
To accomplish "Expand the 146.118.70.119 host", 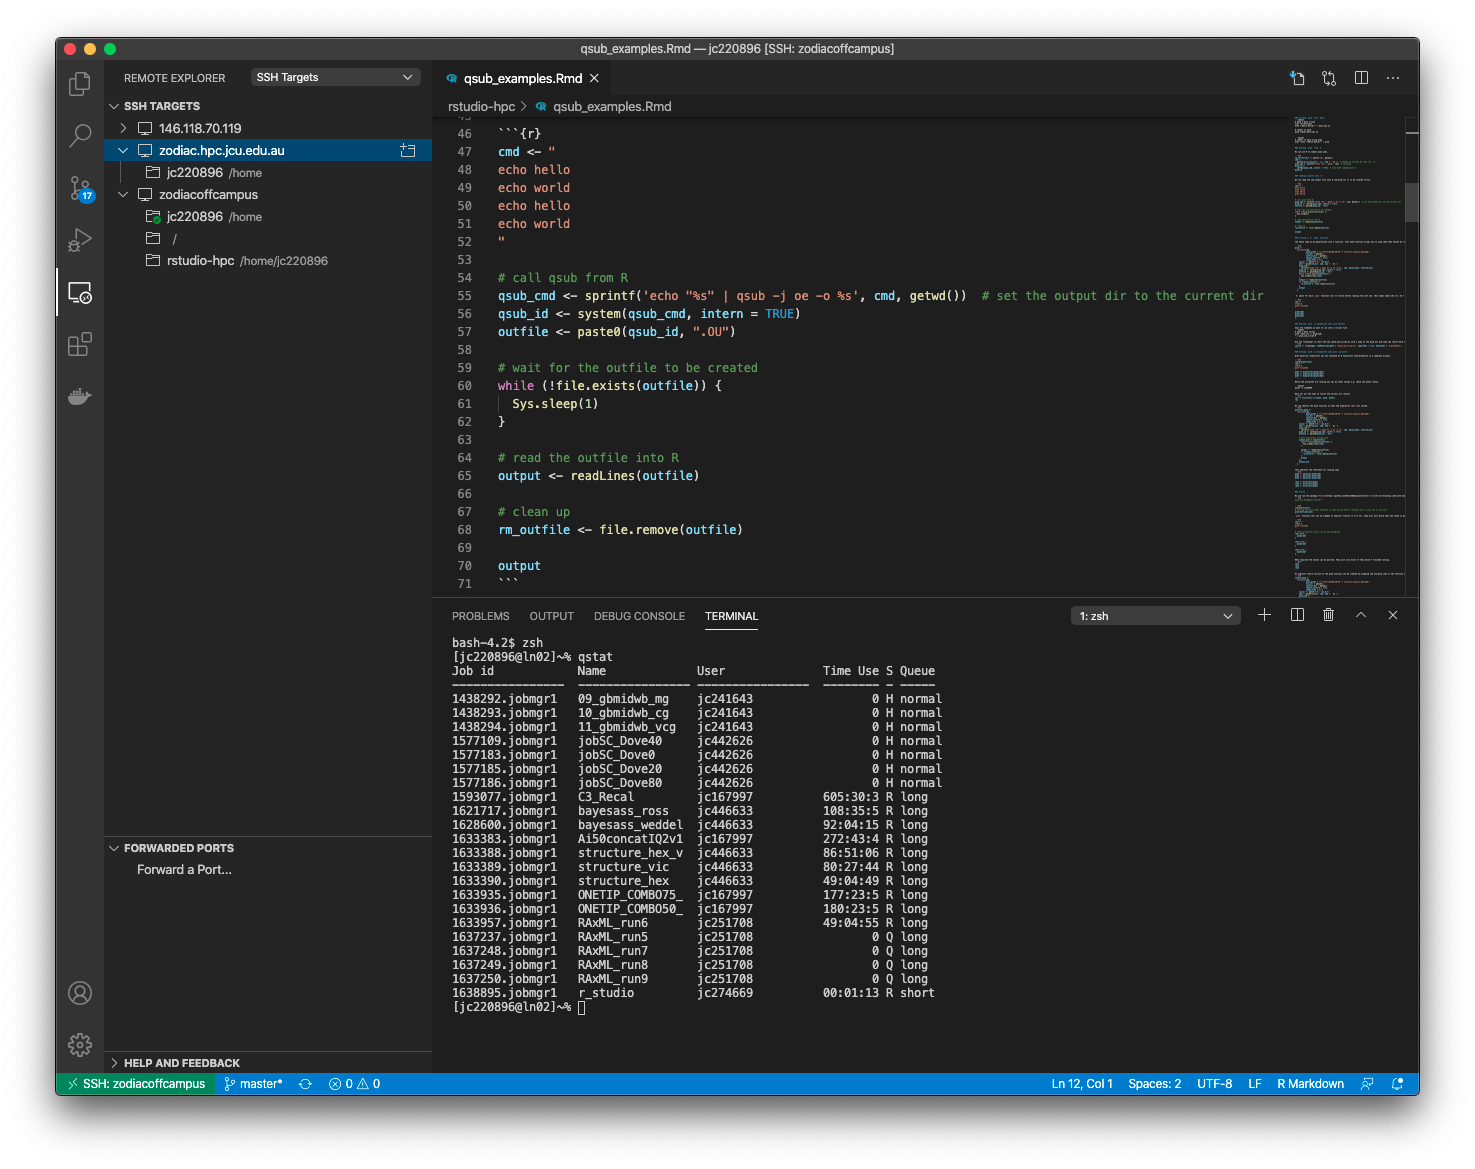I will click(x=123, y=128).
